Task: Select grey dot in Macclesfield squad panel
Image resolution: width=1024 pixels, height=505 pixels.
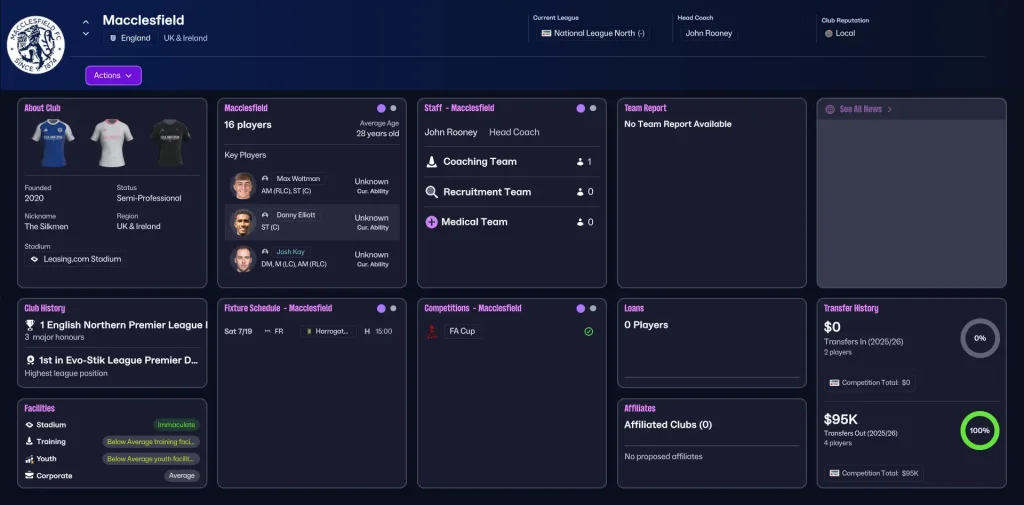Action: (x=393, y=108)
